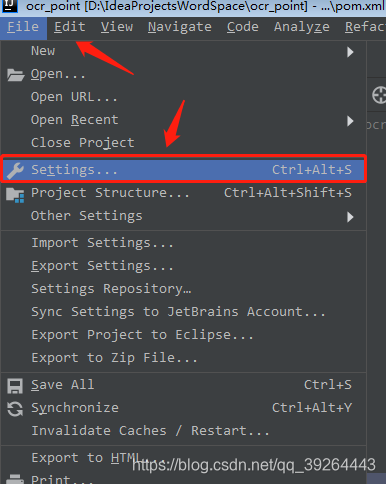Click the IntelliJ app icon in title bar
Screen dimensions: 386x484
point(10,6)
